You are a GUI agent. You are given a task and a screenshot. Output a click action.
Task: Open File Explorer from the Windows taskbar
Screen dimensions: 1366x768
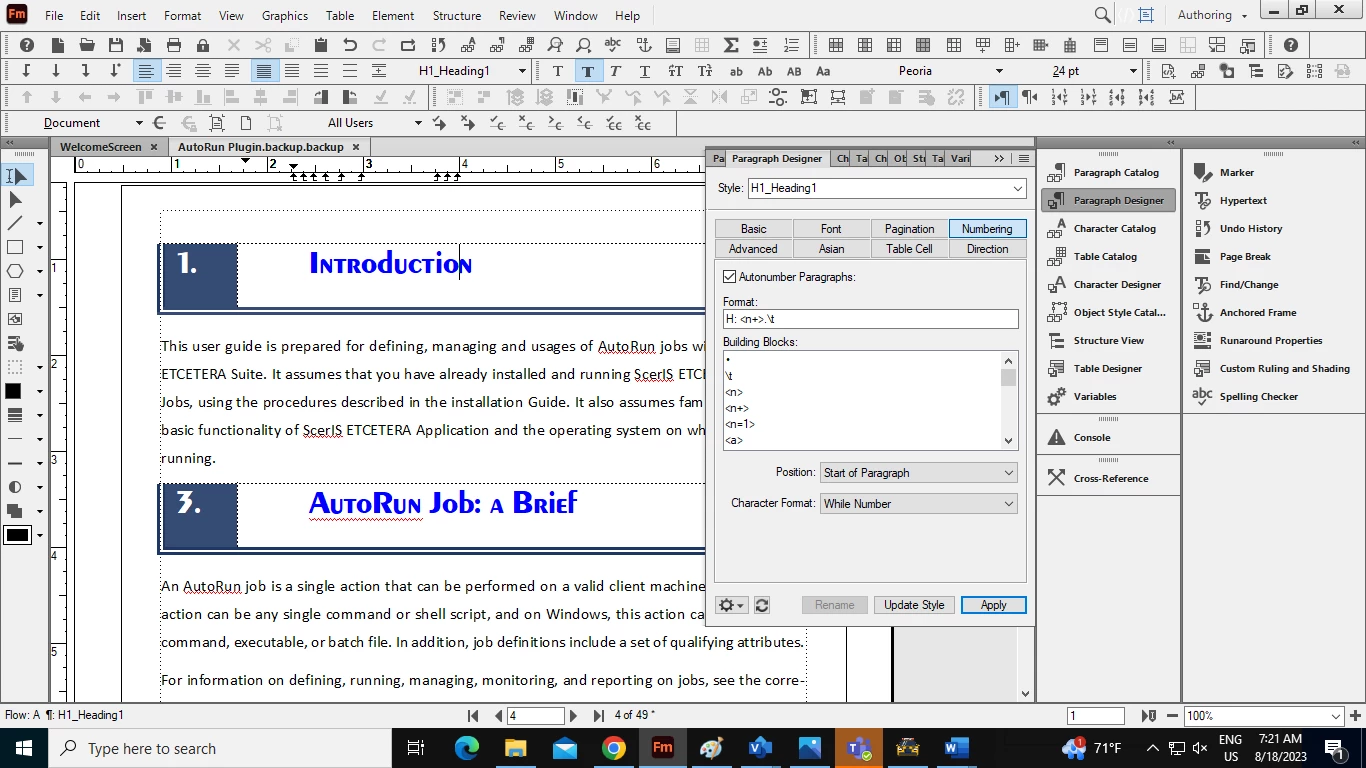[x=515, y=748]
